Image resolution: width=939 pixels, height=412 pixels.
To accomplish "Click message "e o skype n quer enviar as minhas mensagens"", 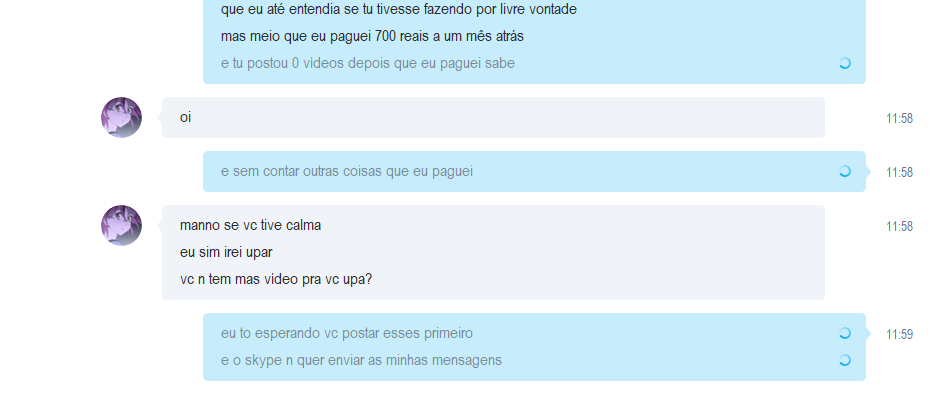I will [361, 360].
